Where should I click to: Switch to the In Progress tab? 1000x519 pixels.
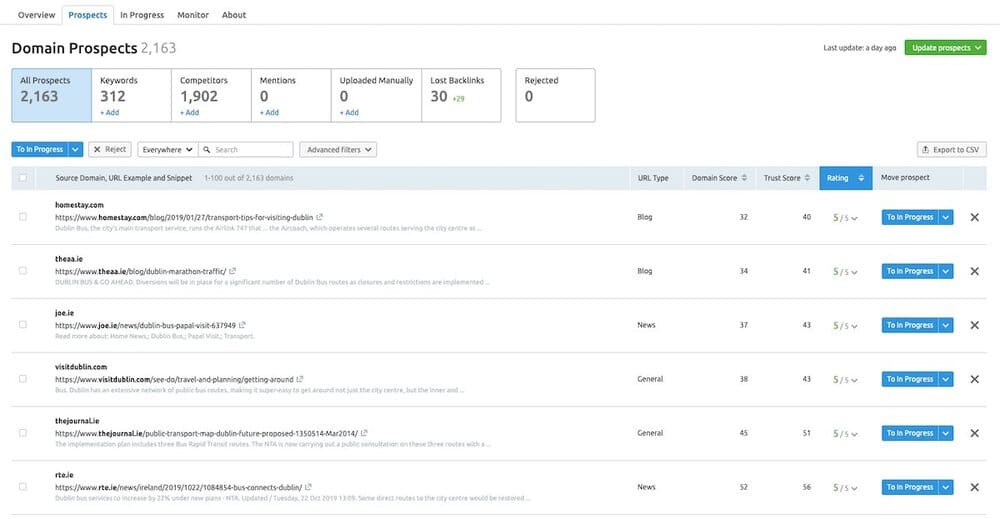(142, 15)
